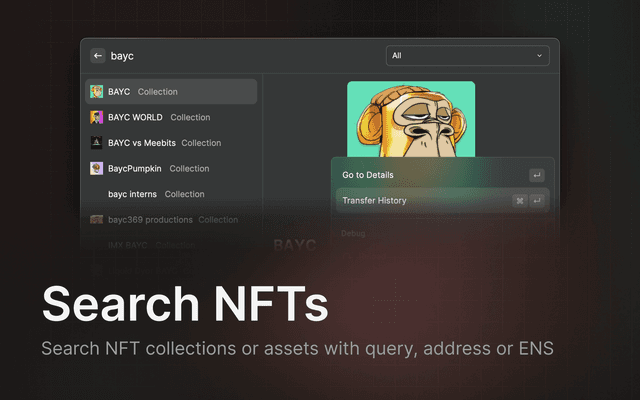Open the All filter dropdown
Viewport: 640px width, 400px height.
(467, 56)
